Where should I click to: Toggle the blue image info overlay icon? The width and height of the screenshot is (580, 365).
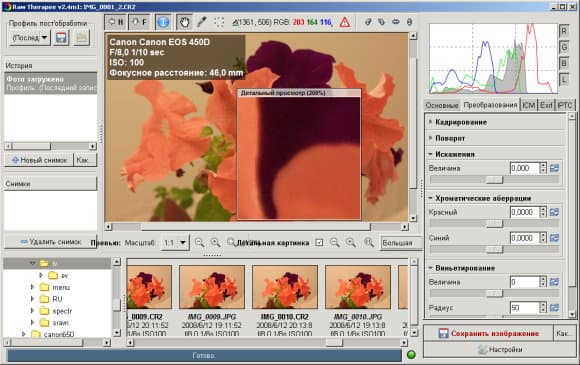click(163, 22)
